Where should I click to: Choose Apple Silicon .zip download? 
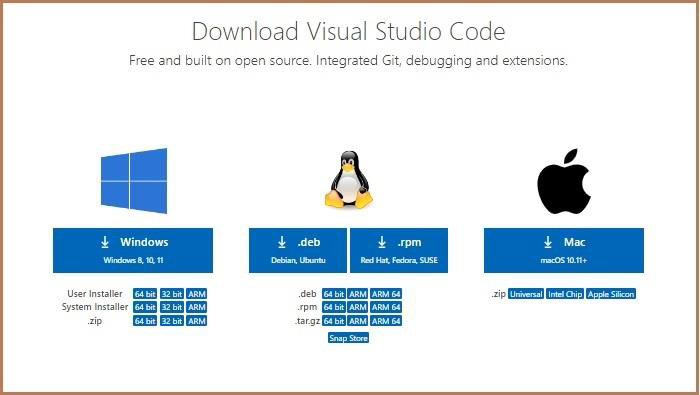(x=611, y=294)
